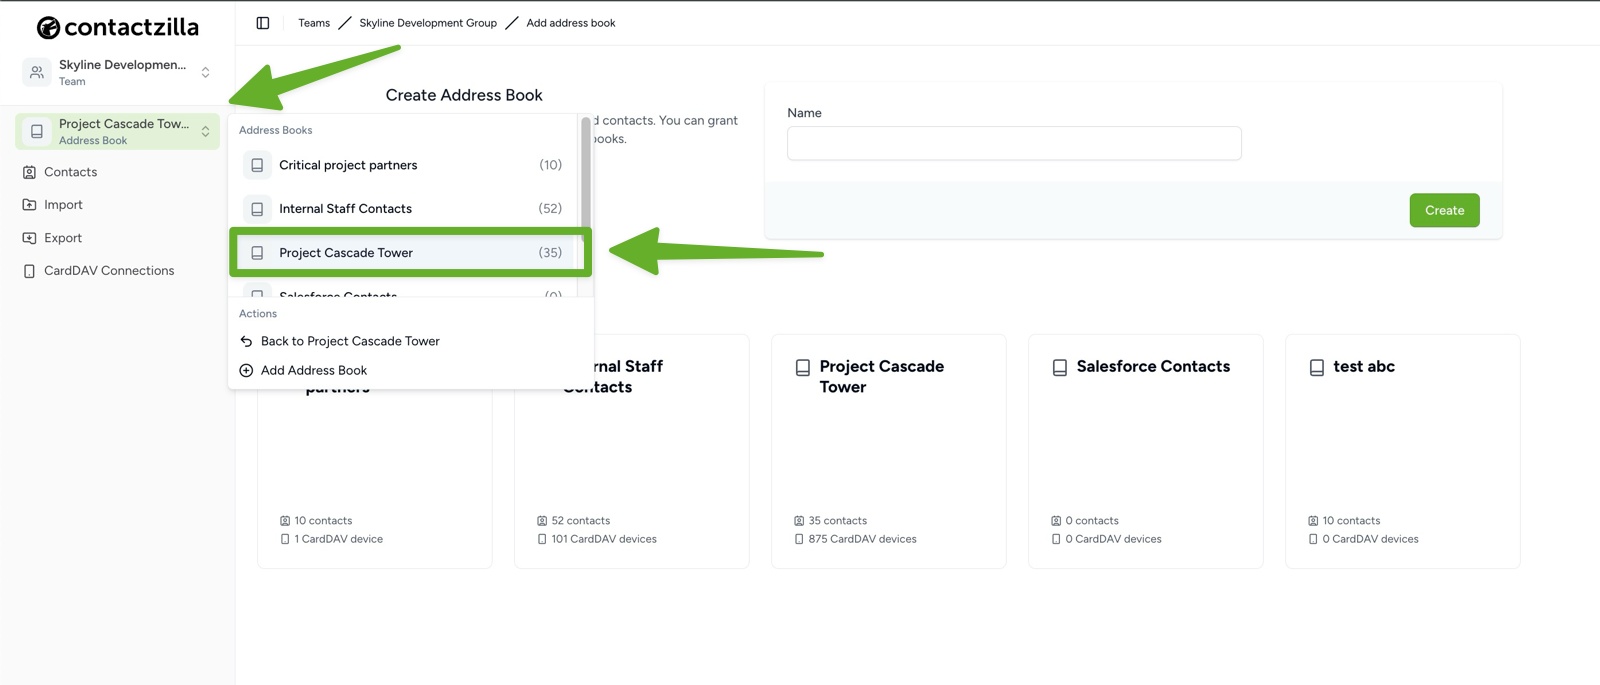The height and width of the screenshot is (685, 1600).
Task: Open Export from the sidebar icon
Action: click(29, 237)
